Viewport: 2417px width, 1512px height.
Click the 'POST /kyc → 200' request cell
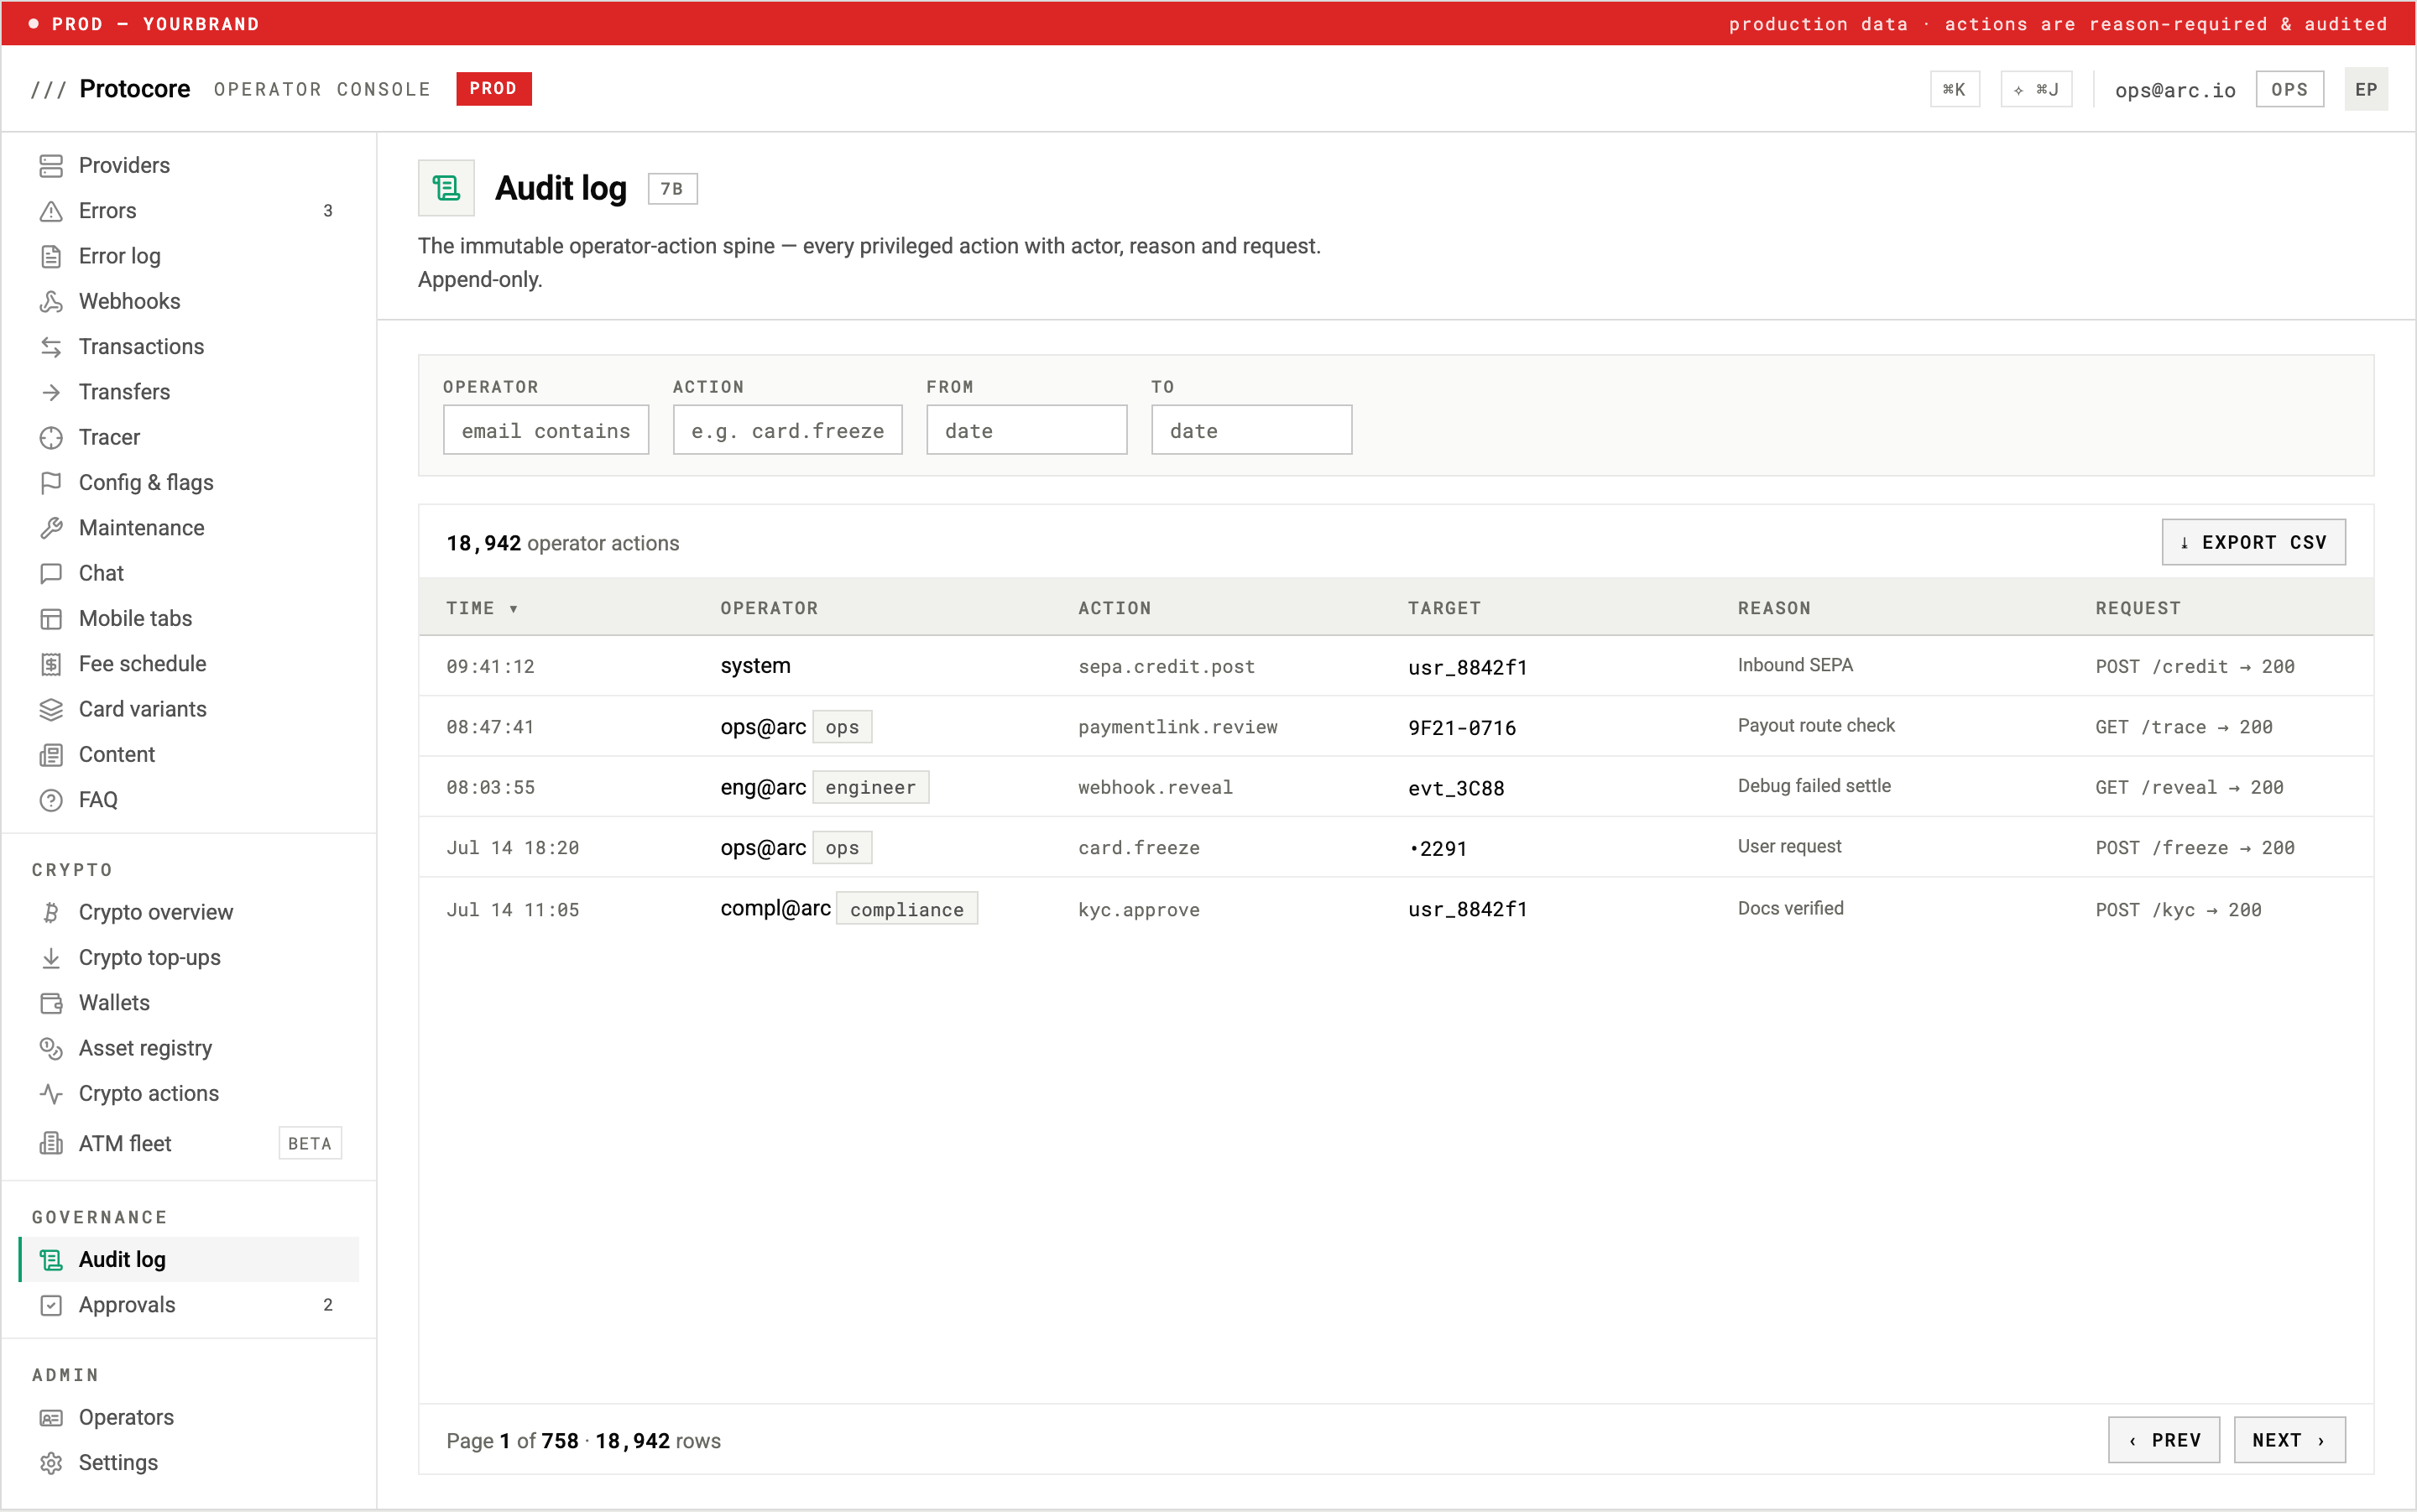click(2178, 910)
